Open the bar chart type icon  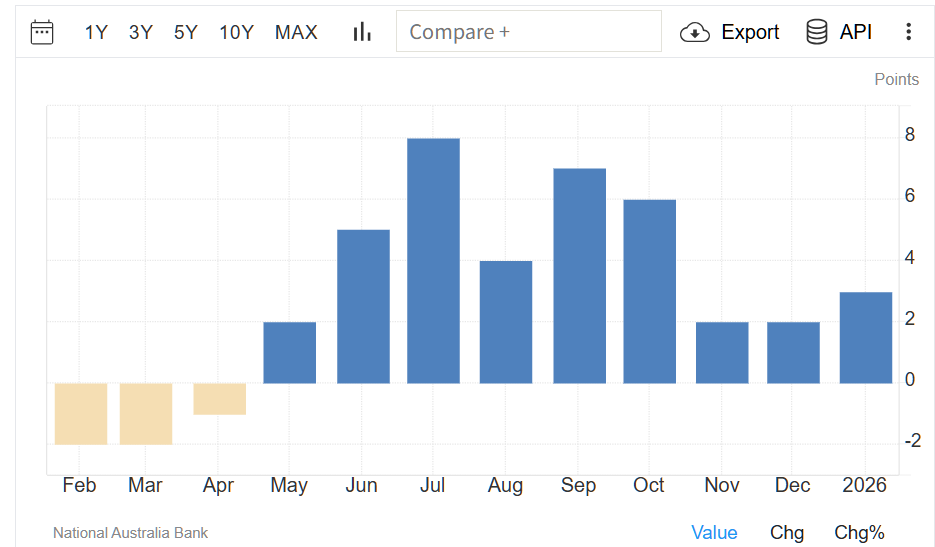[362, 32]
